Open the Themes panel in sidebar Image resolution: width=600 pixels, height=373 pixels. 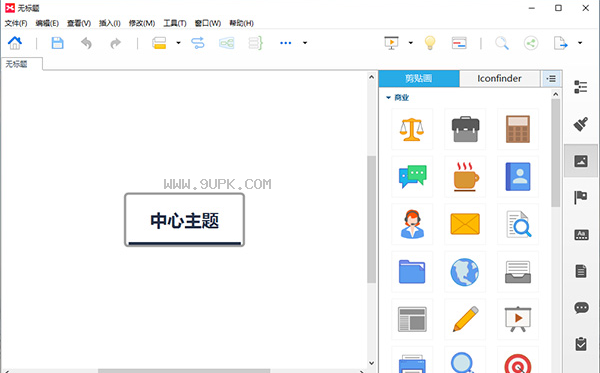581,235
